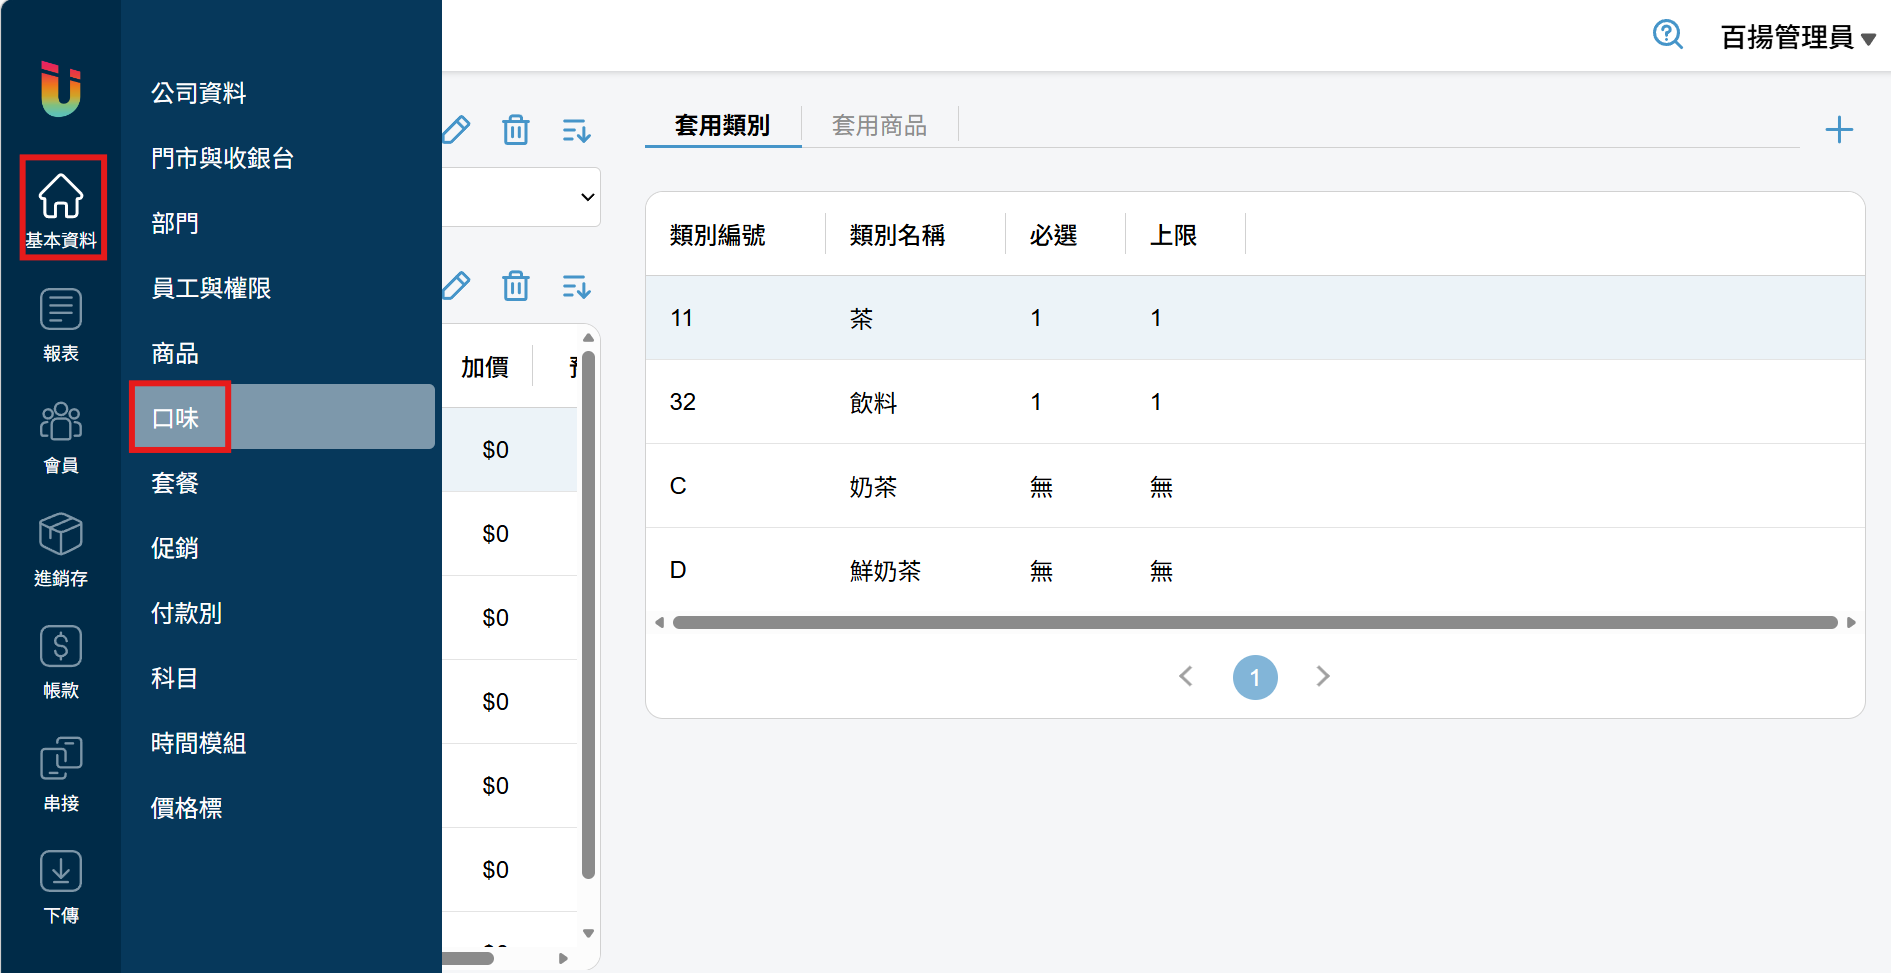Screen dimensions: 1891x973
Task: Go to the 會員 members section
Action: click(x=61, y=436)
